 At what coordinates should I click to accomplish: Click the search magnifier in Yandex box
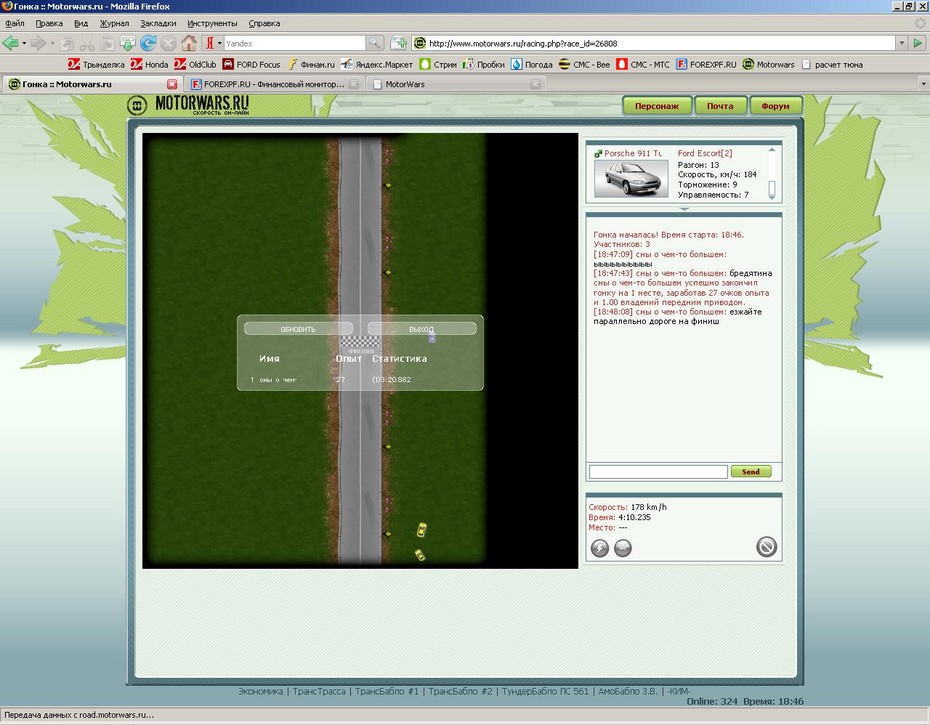[x=374, y=43]
